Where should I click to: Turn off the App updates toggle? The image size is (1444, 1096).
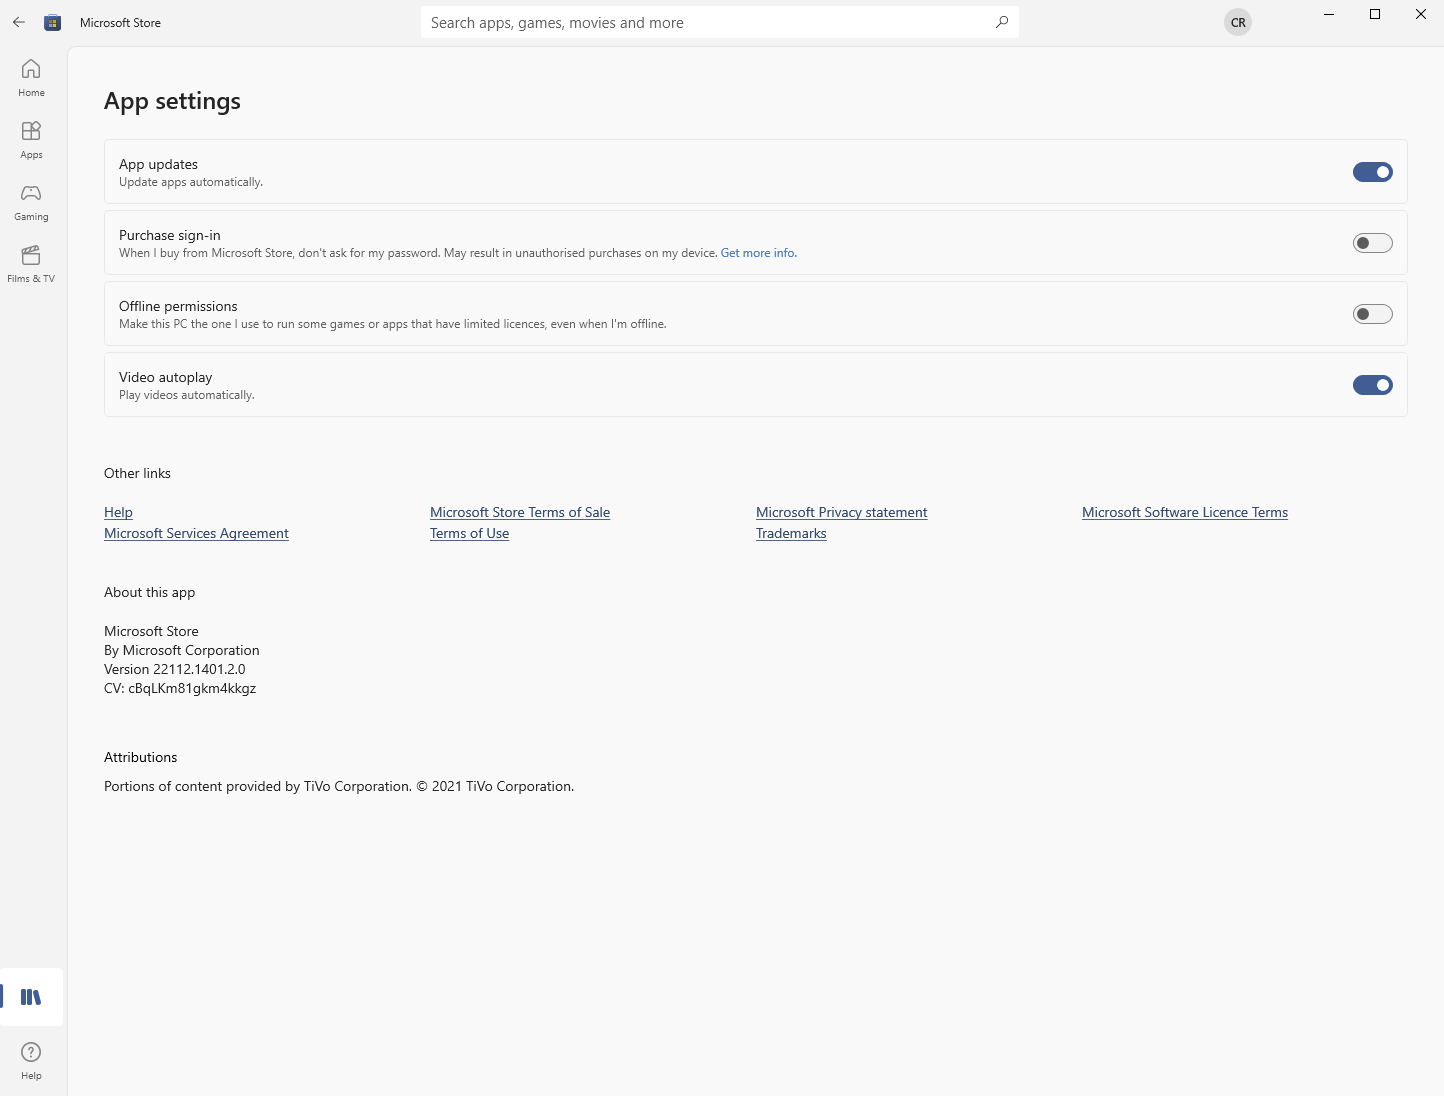coord(1373,172)
